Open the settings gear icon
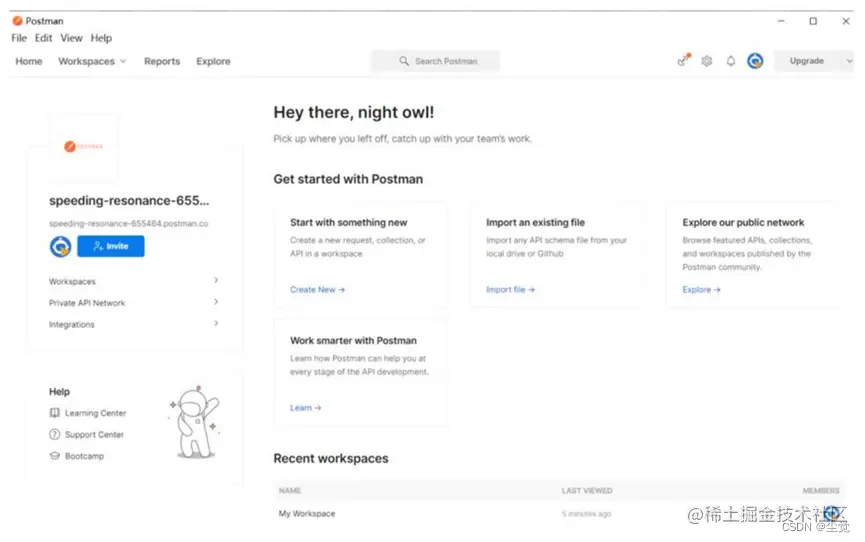The image size is (865, 542). pyautogui.click(x=707, y=61)
